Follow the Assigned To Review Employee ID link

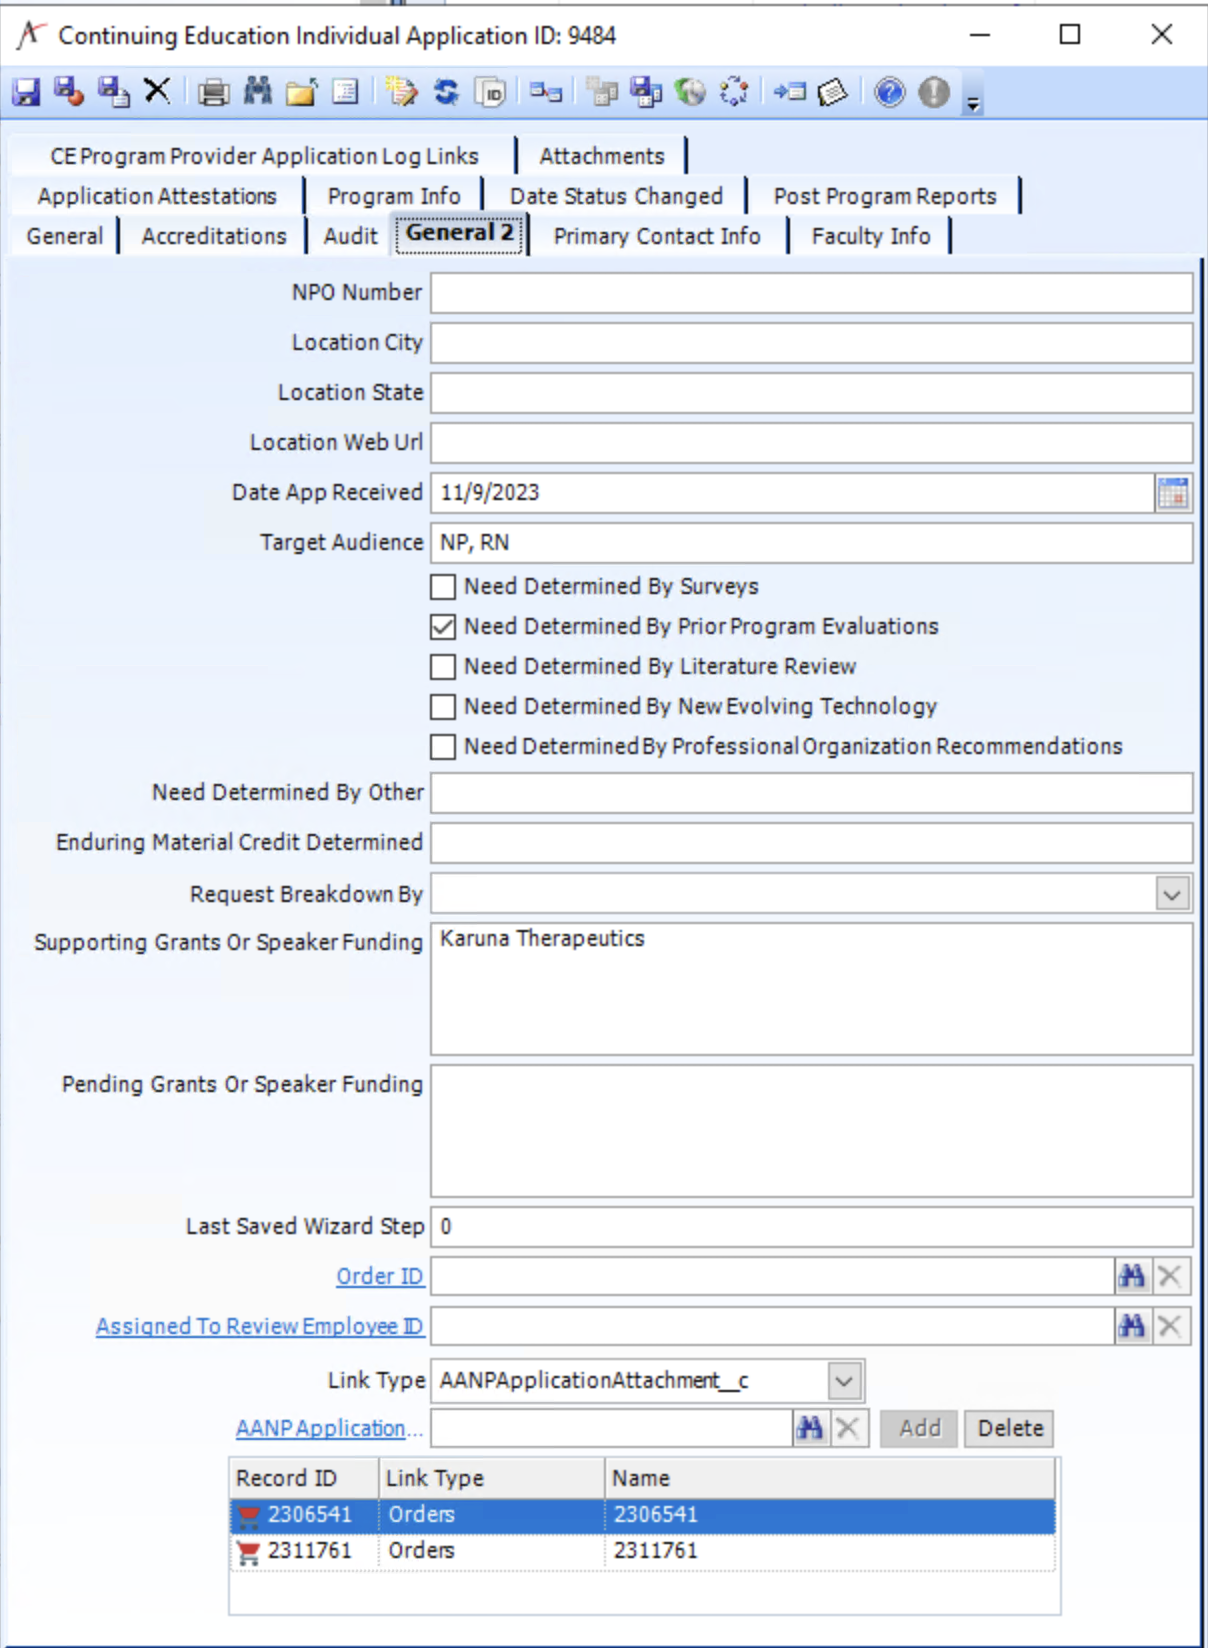click(x=259, y=1326)
